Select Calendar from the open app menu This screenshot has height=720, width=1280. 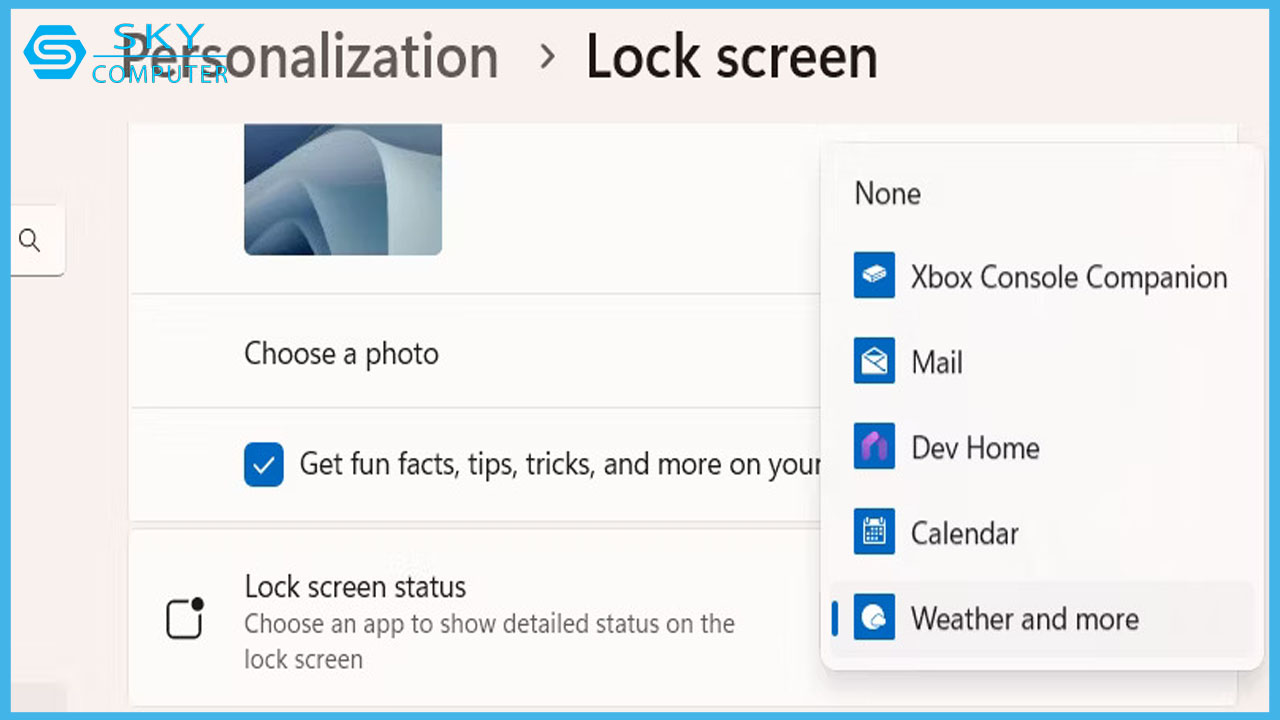point(964,532)
